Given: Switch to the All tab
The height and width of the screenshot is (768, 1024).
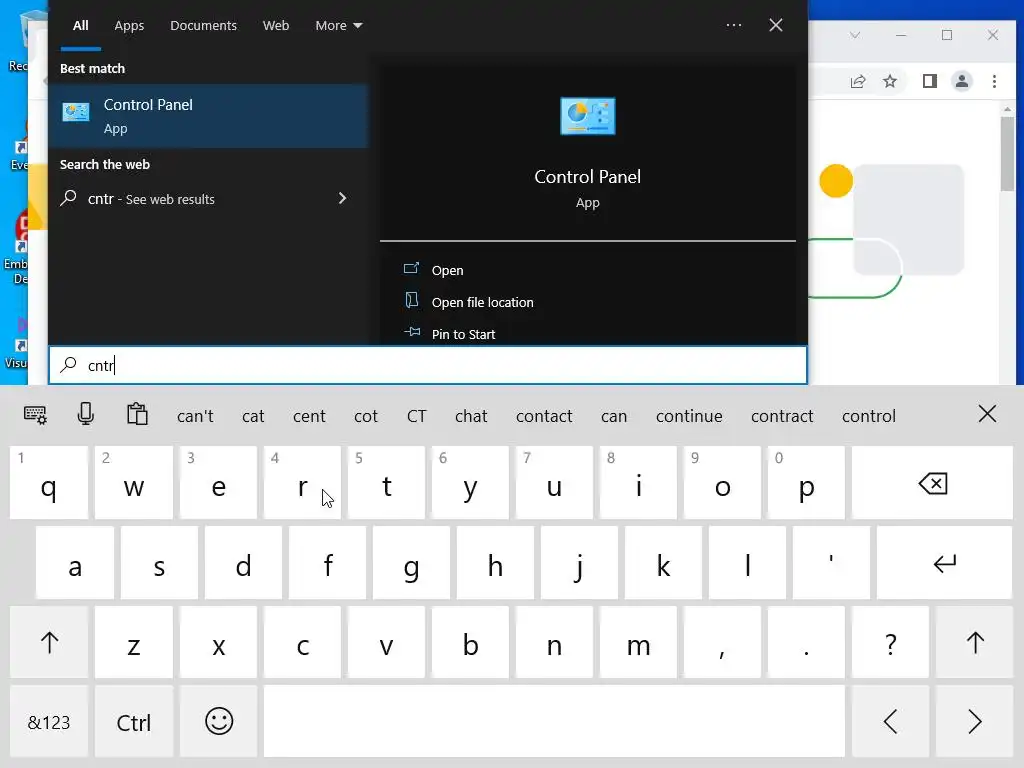Looking at the screenshot, I should coord(80,25).
